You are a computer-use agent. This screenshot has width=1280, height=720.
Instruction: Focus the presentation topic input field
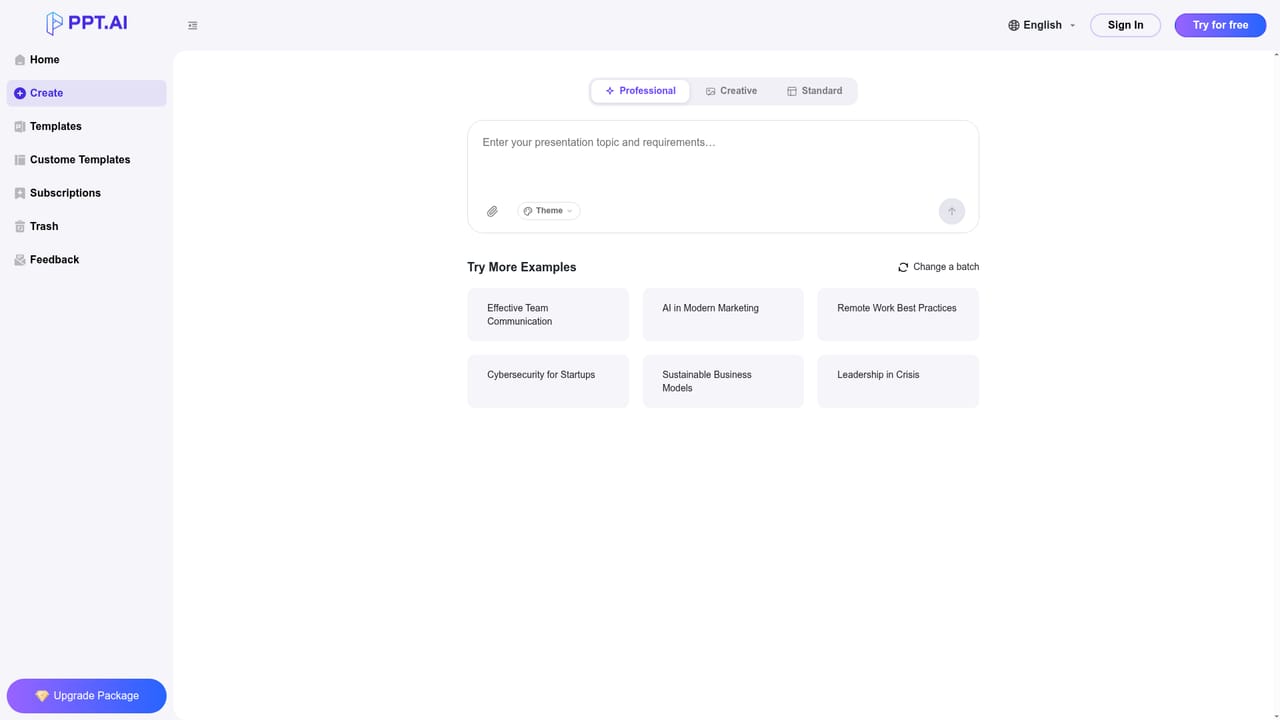(x=723, y=158)
